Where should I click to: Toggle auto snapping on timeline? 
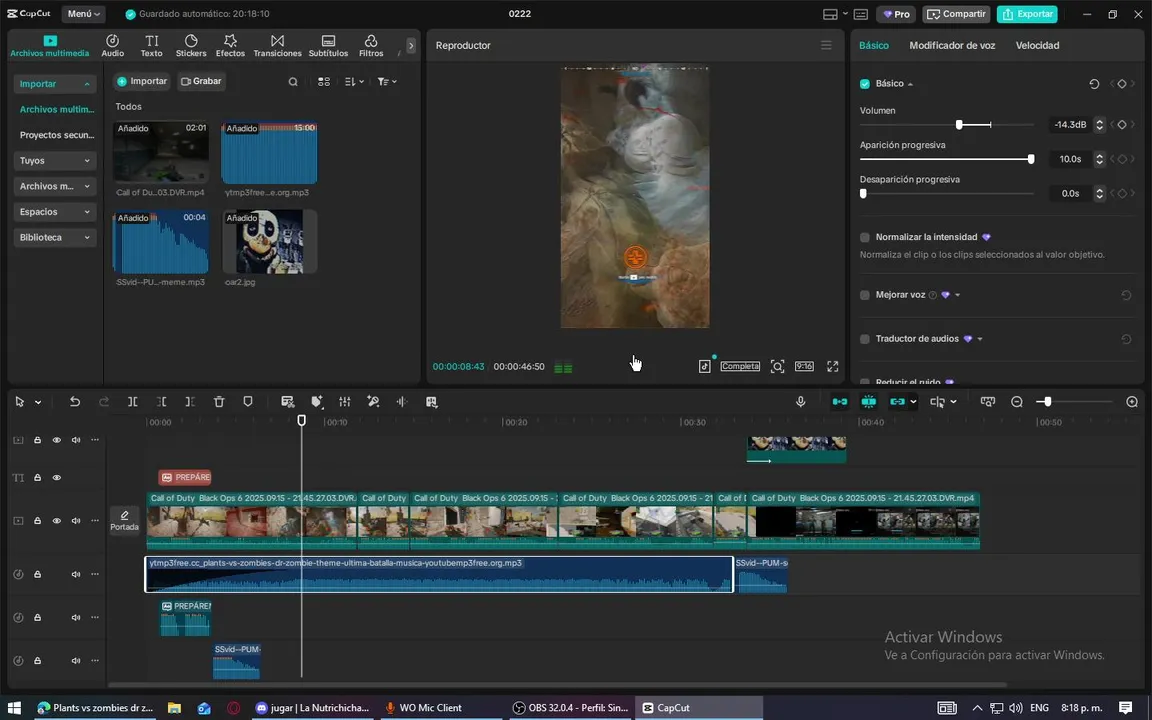click(868, 401)
